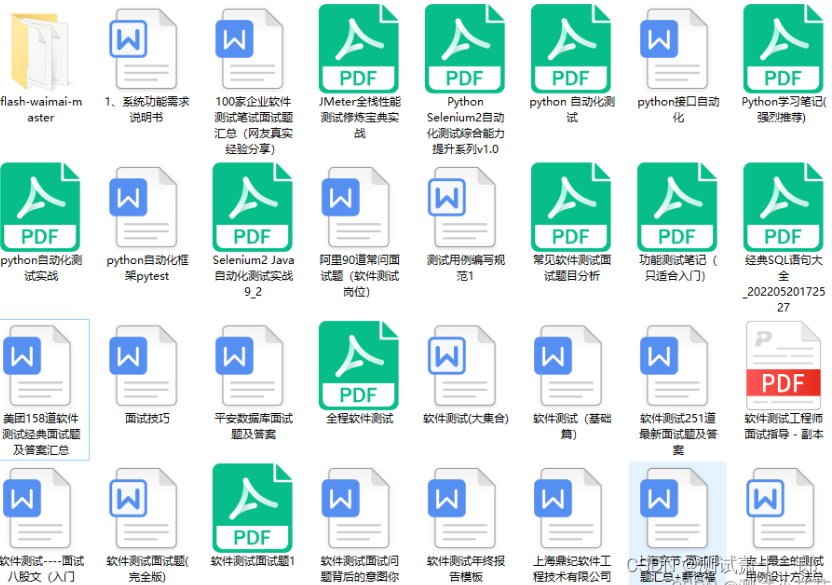Select the 美团158道软件测试经典面试题及答案汇总 Word icon

pos(37,366)
